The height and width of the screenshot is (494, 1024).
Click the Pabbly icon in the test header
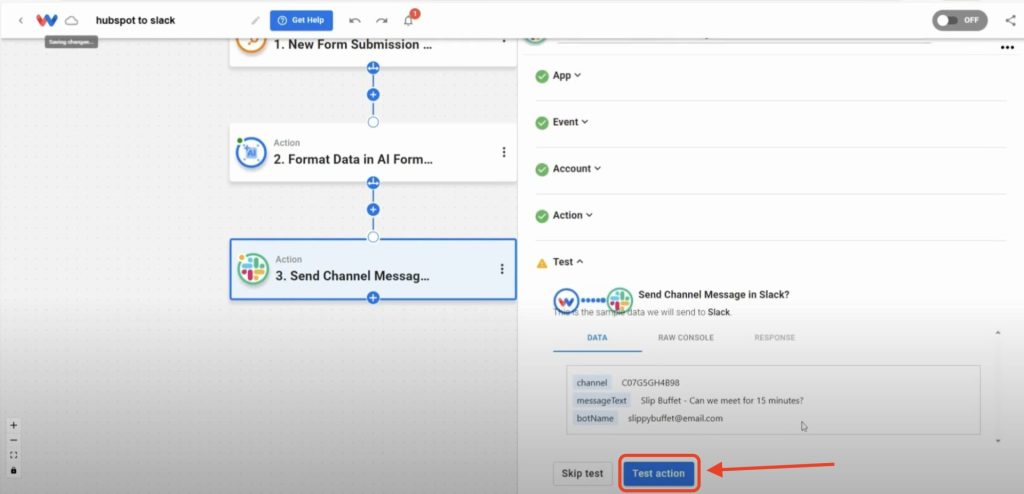566,301
